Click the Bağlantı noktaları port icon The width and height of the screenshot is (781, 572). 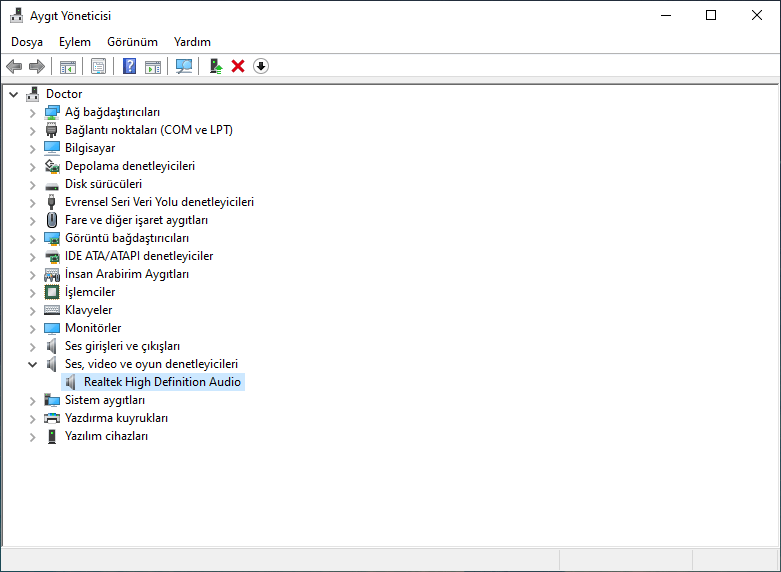52,130
